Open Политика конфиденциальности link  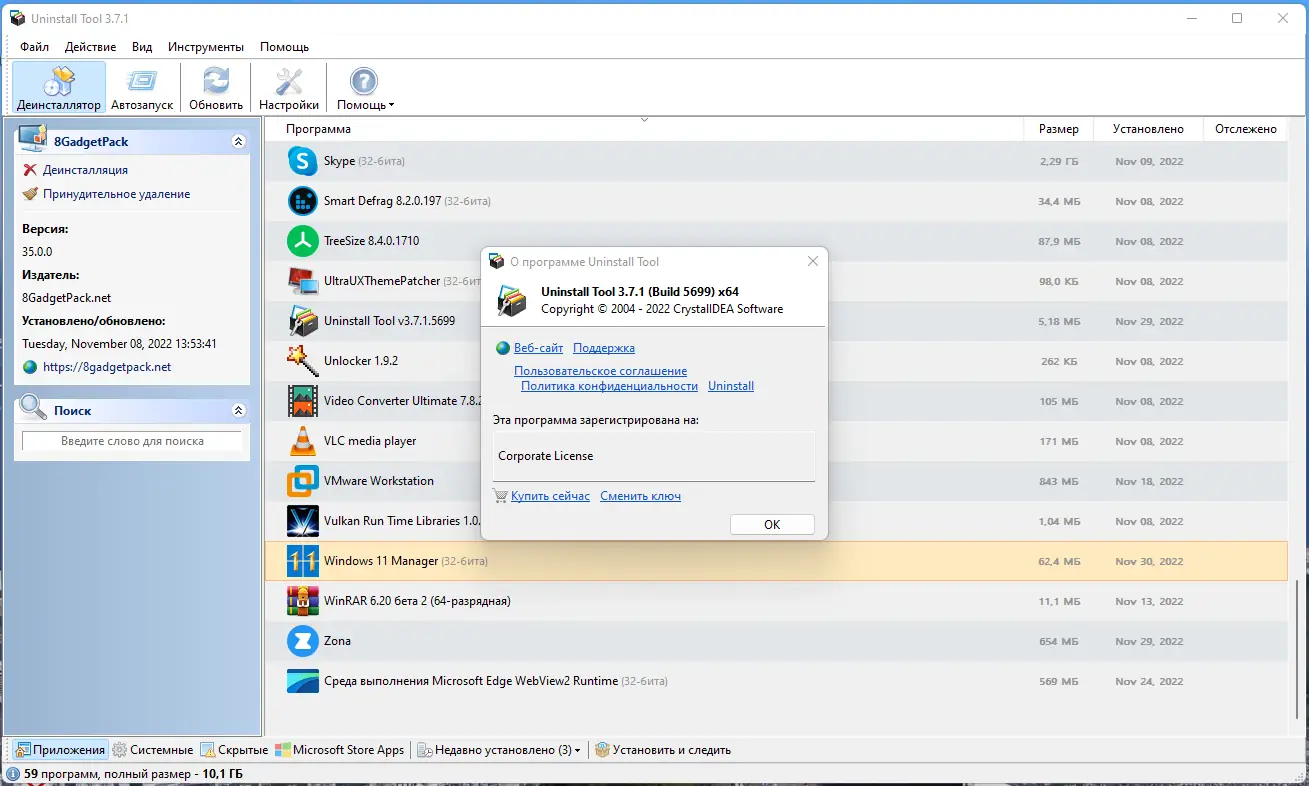pos(609,386)
